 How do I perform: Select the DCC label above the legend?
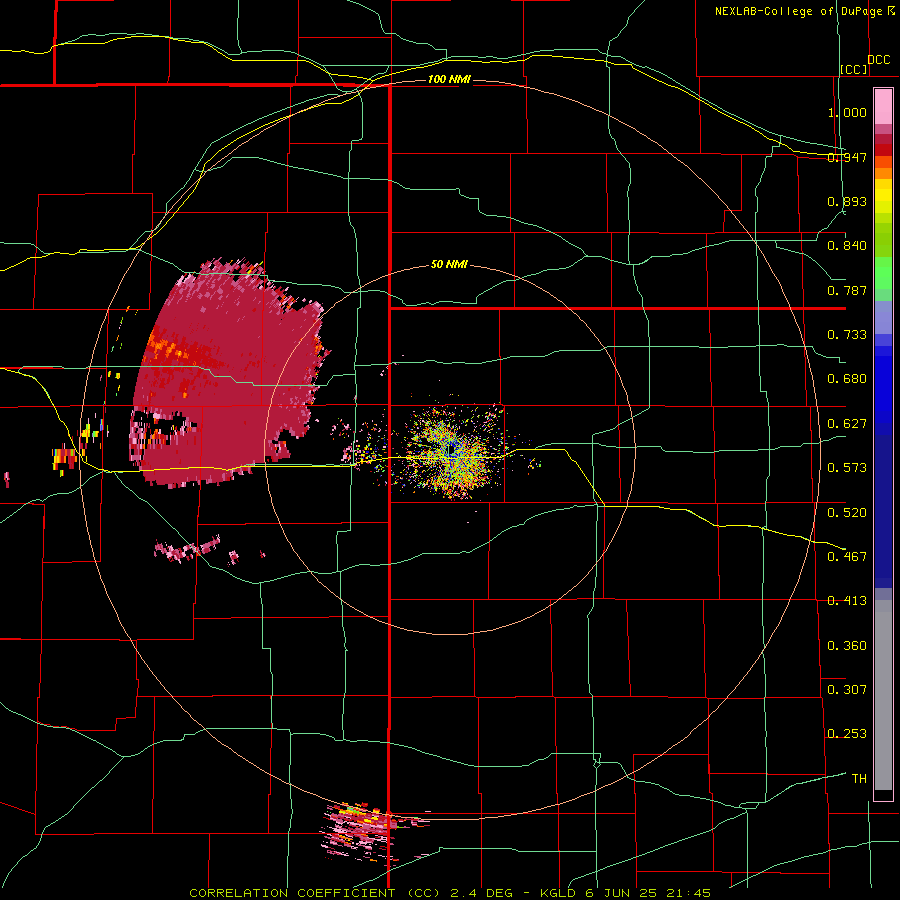[879, 60]
